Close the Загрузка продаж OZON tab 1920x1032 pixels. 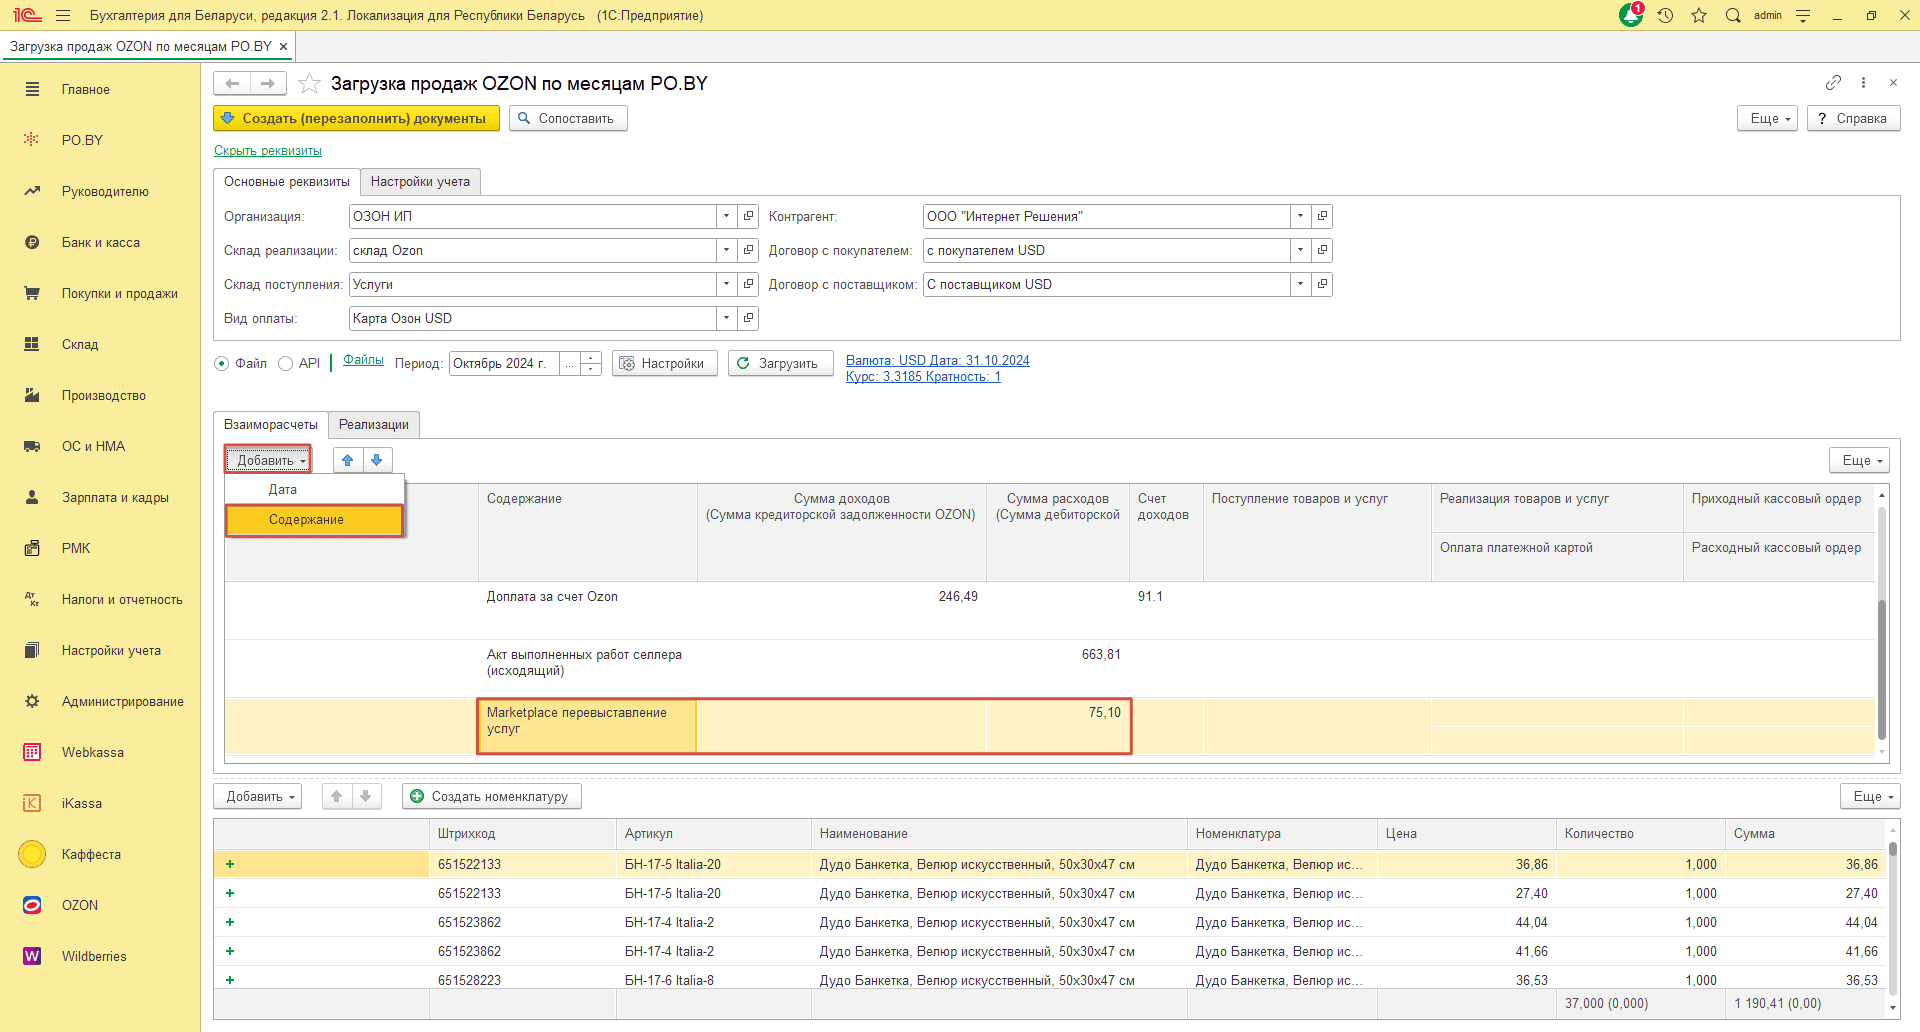click(283, 46)
